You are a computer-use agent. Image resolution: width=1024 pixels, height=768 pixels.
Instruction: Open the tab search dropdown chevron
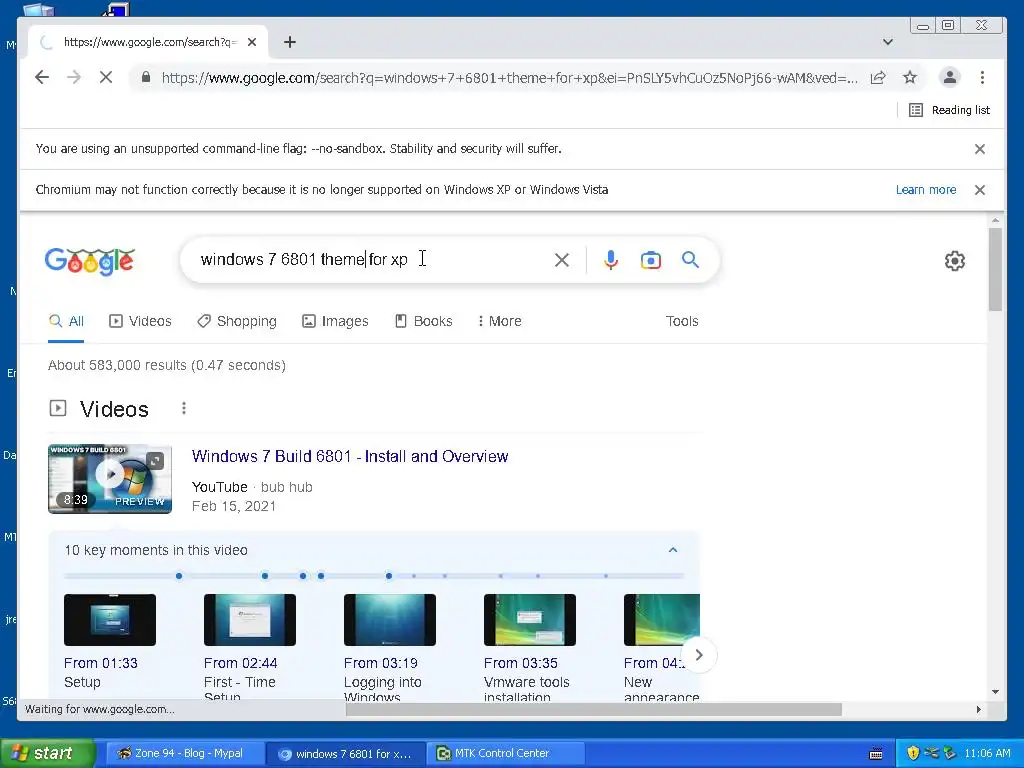888,42
